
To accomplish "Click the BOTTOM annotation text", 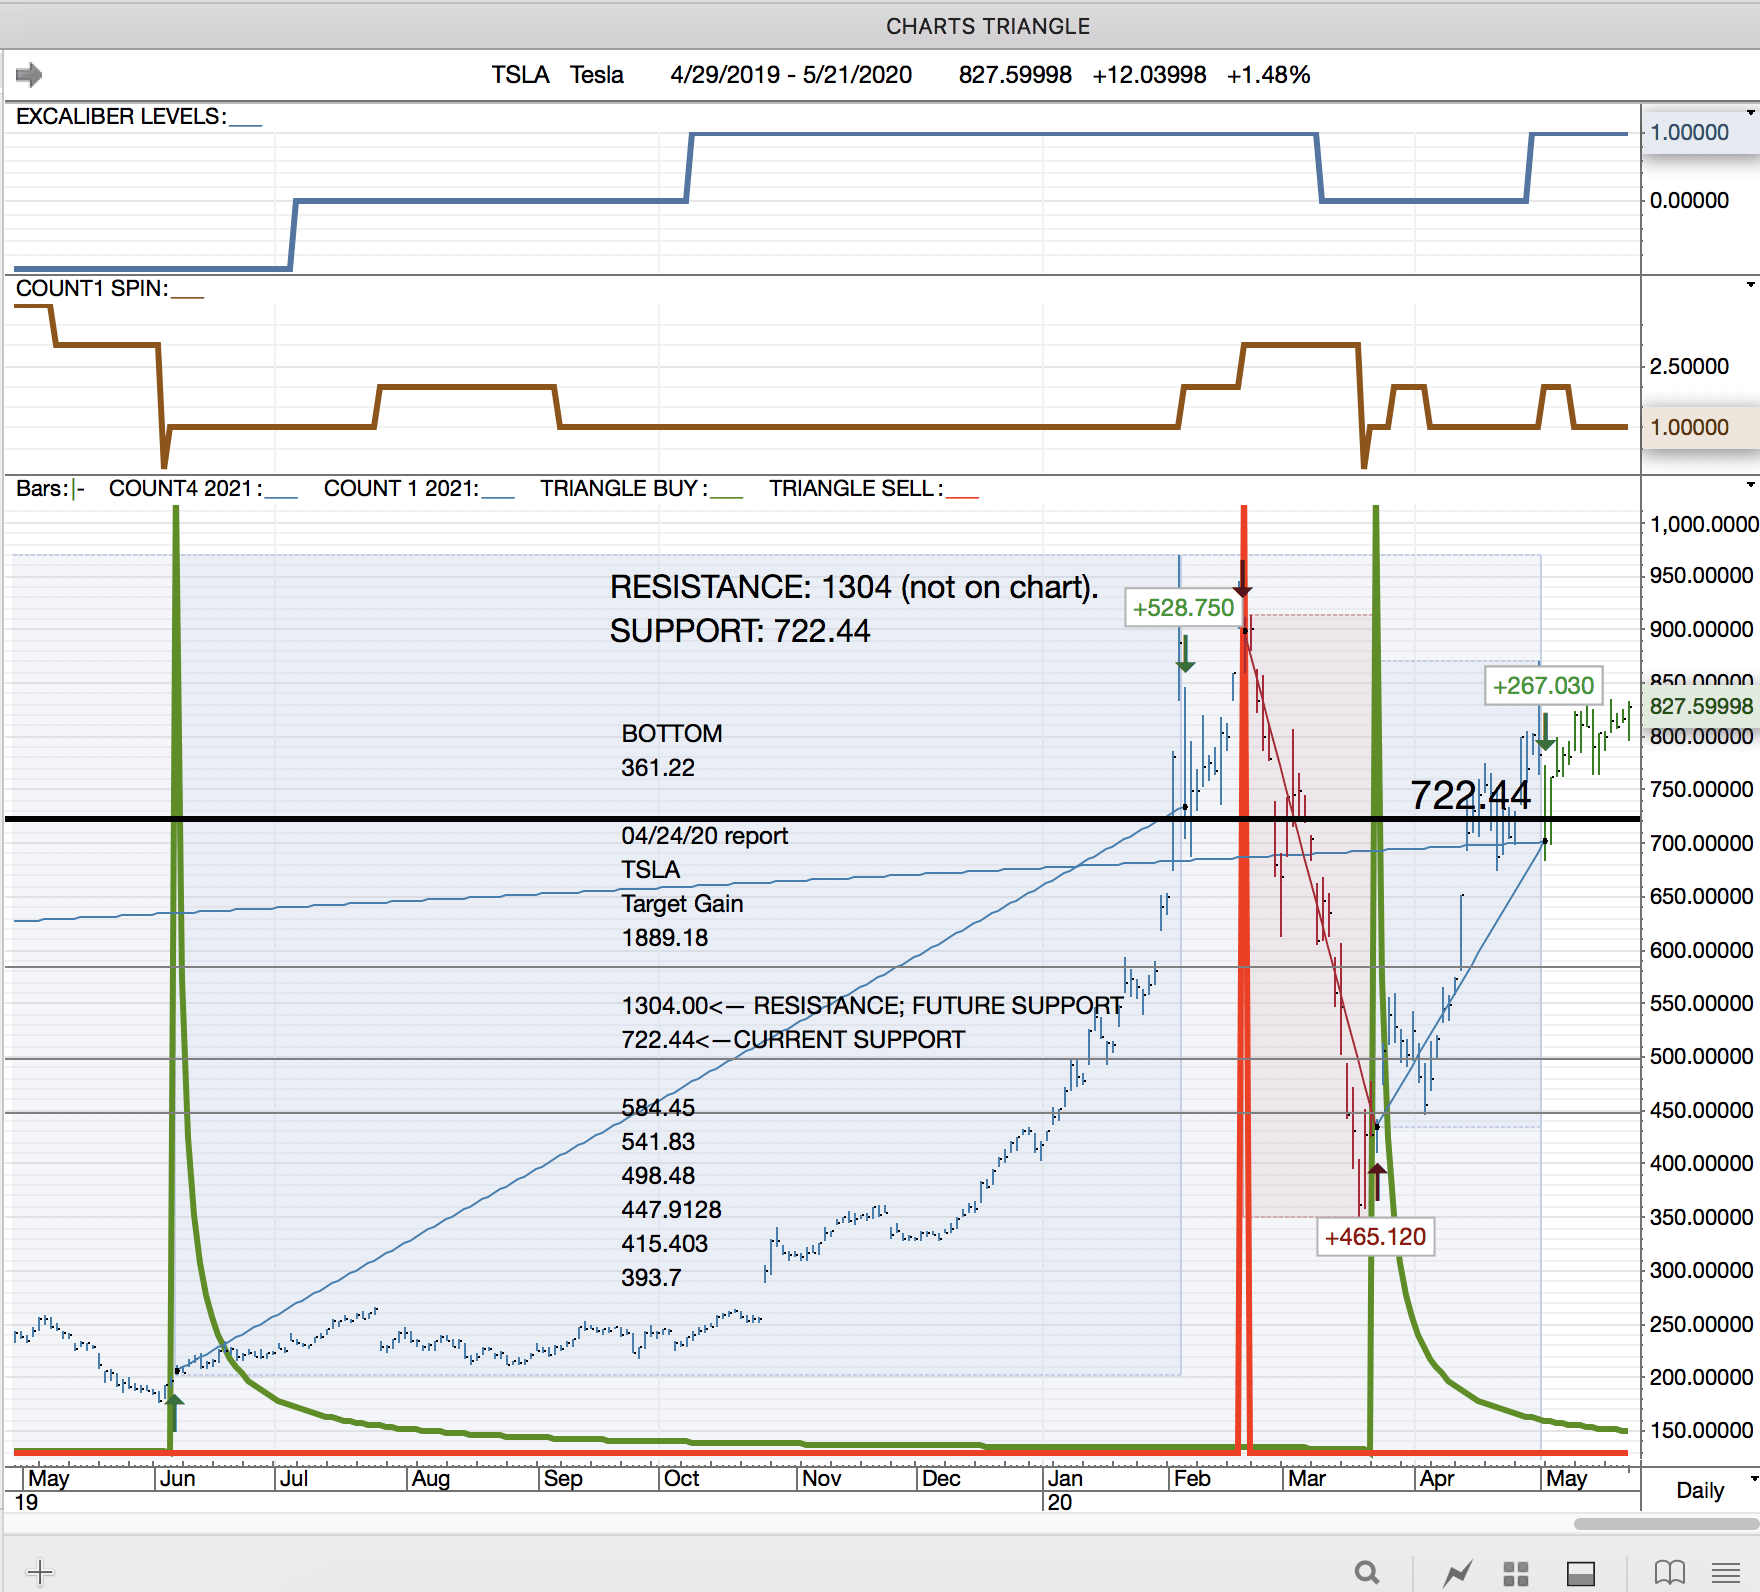I will click(x=671, y=734).
